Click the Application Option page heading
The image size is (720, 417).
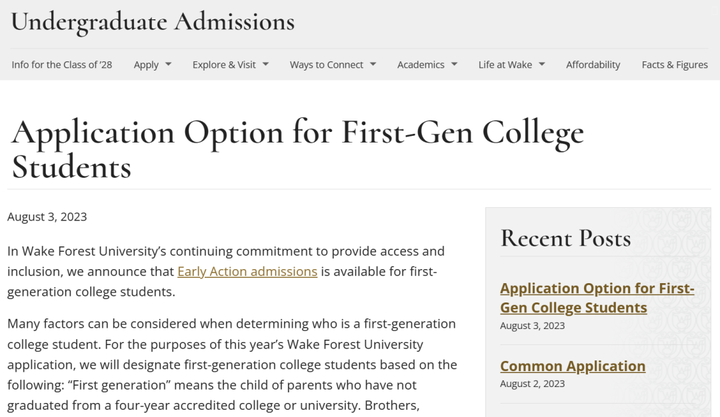click(x=296, y=148)
